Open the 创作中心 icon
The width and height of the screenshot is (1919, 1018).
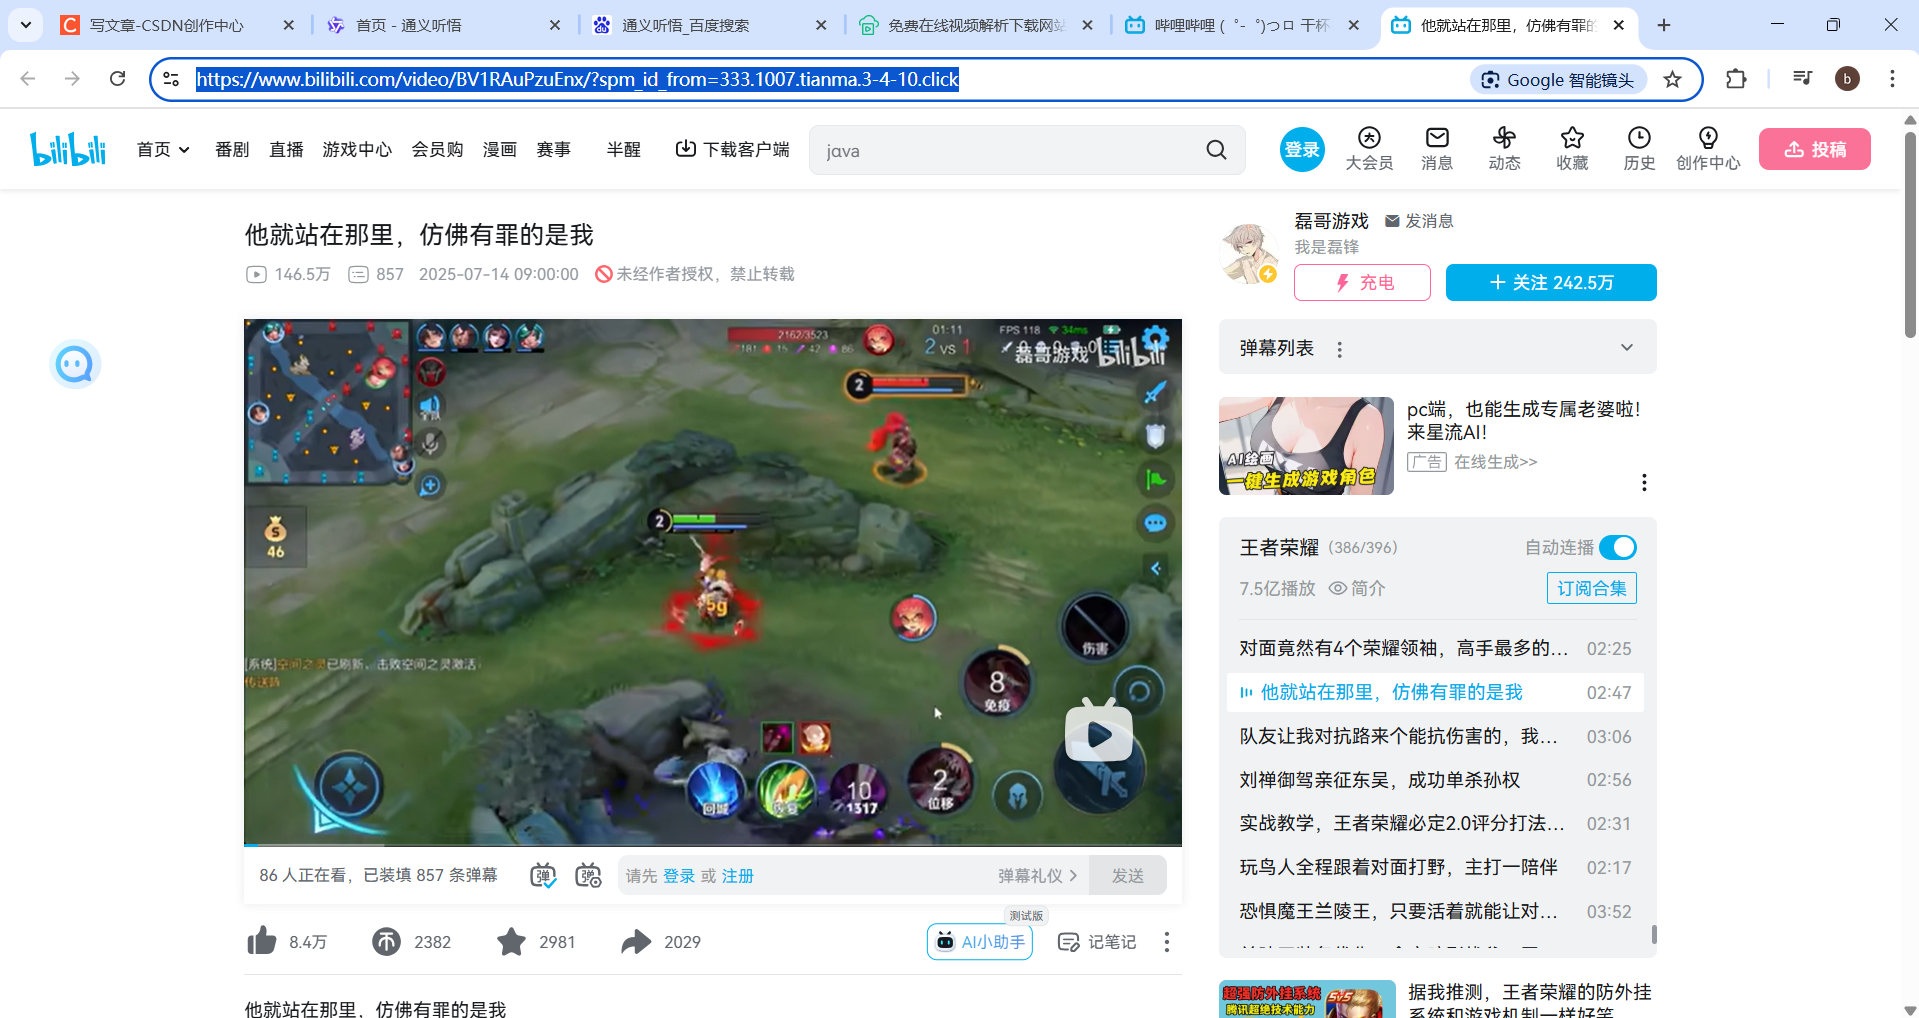pyautogui.click(x=1708, y=149)
